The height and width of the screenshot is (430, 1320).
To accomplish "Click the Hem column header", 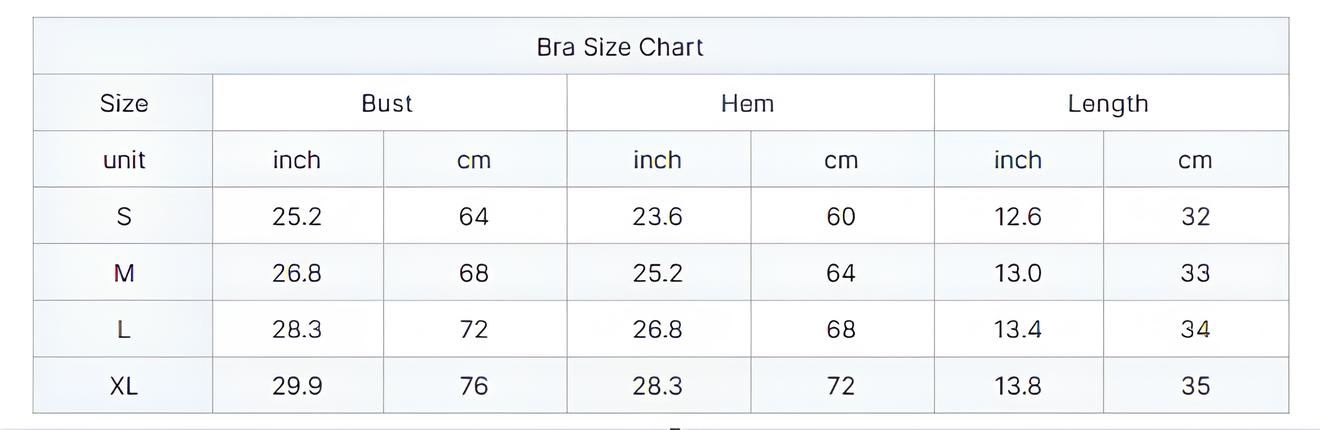I will [x=750, y=103].
